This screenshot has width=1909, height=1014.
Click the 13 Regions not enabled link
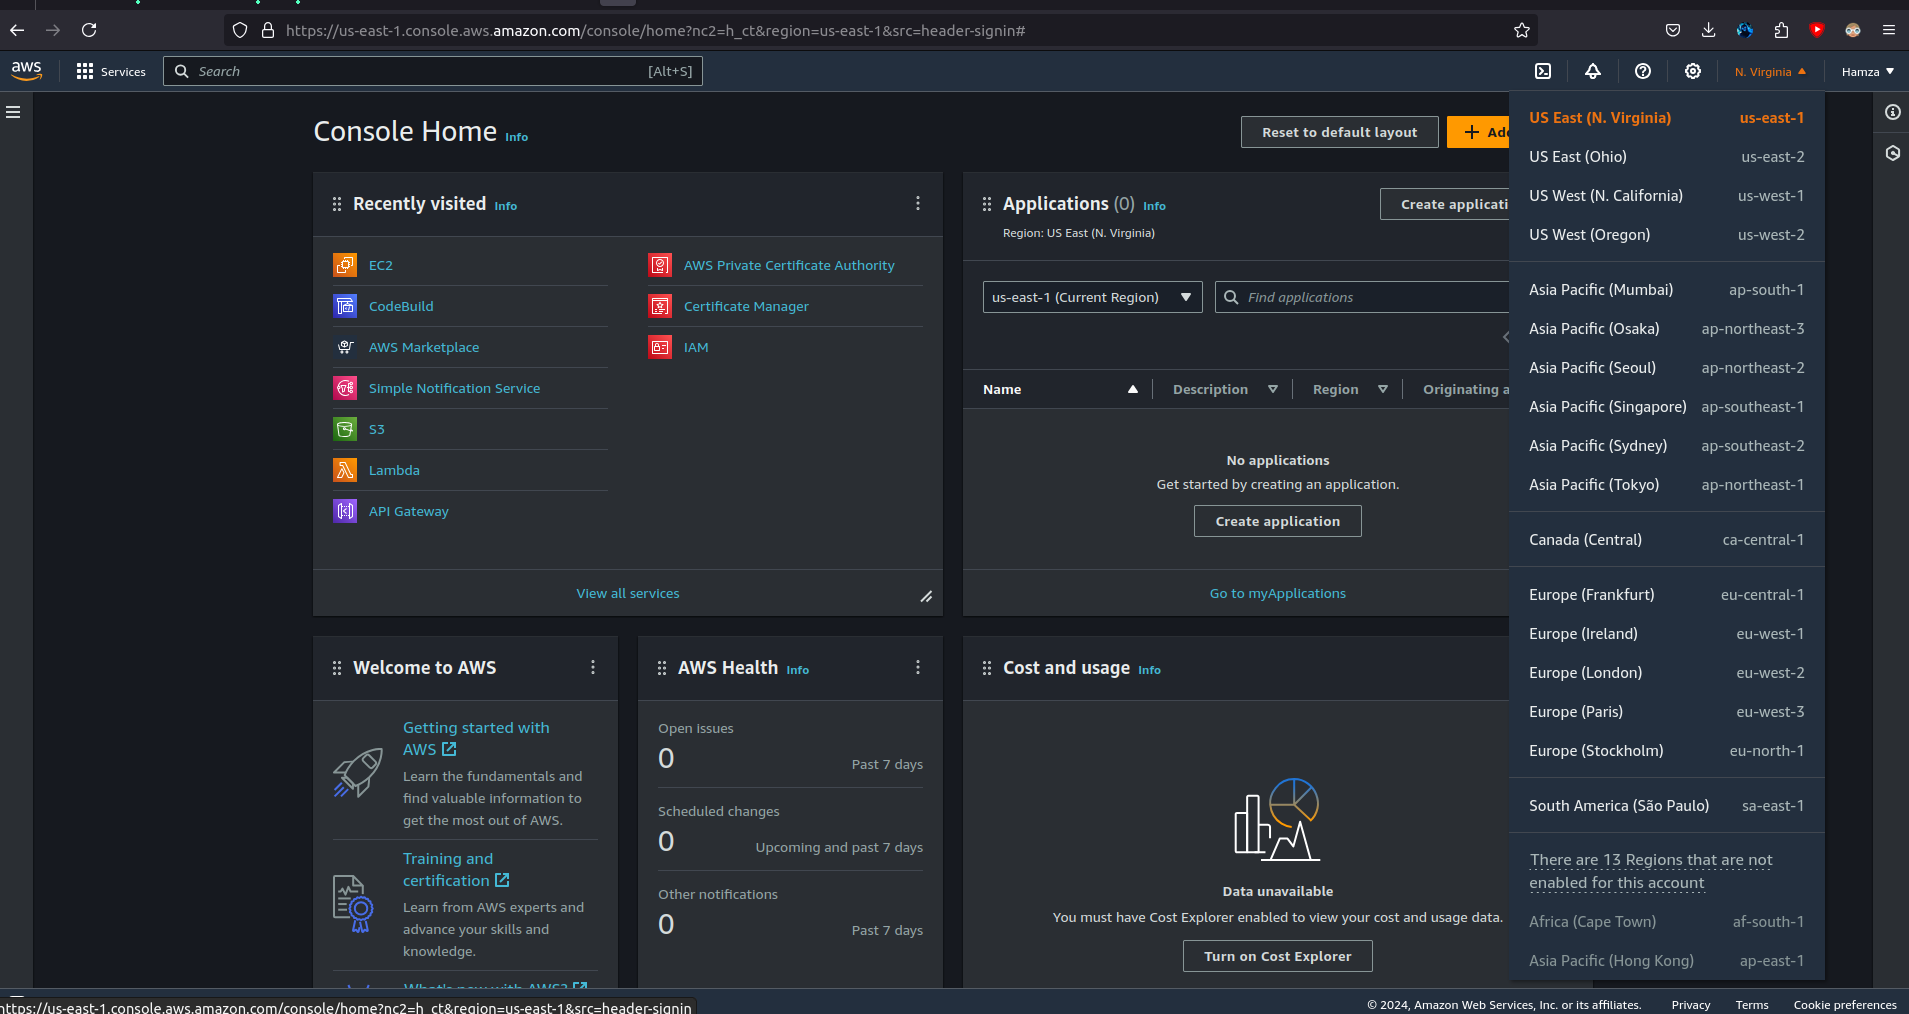(1650, 871)
